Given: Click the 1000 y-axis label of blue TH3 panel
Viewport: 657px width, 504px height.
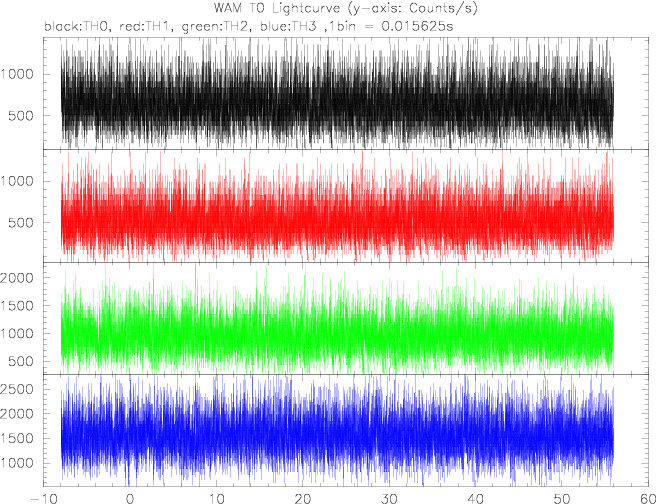Looking at the screenshot, I should pyautogui.click(x=17, y=463).
